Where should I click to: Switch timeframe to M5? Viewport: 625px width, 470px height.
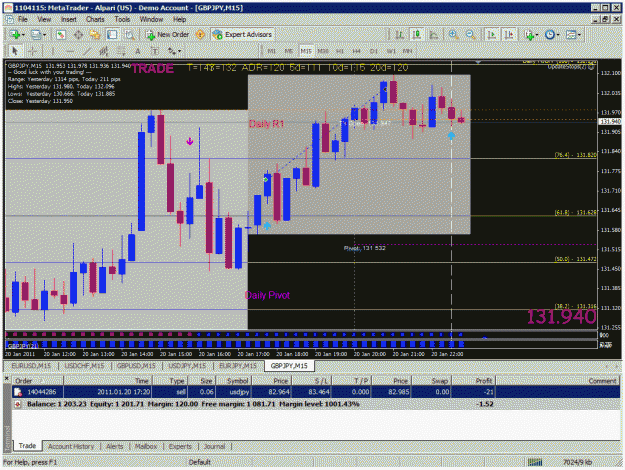pyautogui.click(x=289, y=51)
